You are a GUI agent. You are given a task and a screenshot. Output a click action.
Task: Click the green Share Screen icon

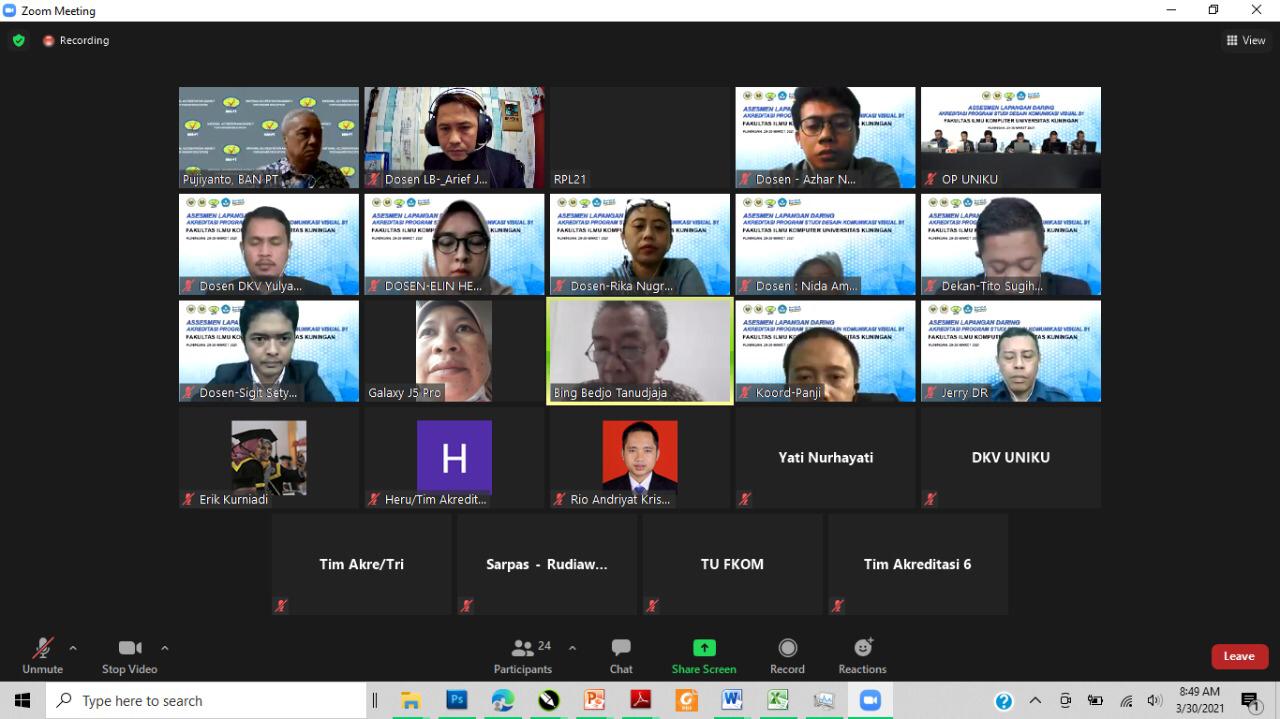click(x=704, y=648)
